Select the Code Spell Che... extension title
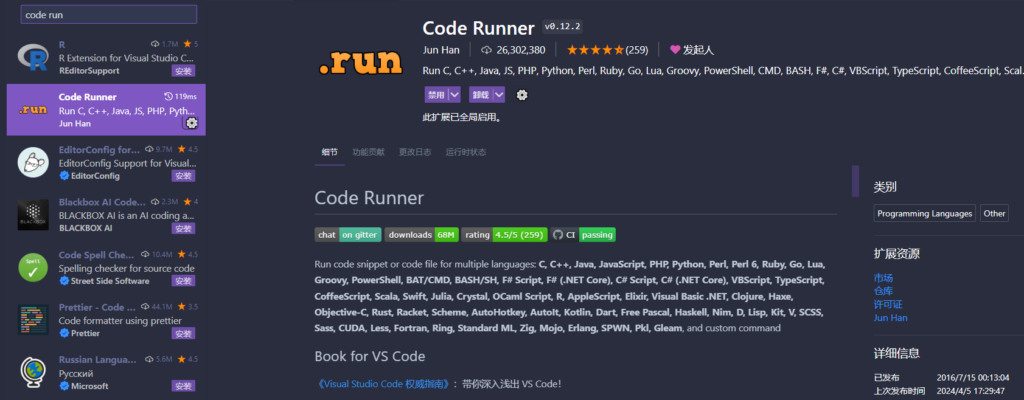Image resolution: width=1024 pixels, height=400 pixels. tap(97, 254)
